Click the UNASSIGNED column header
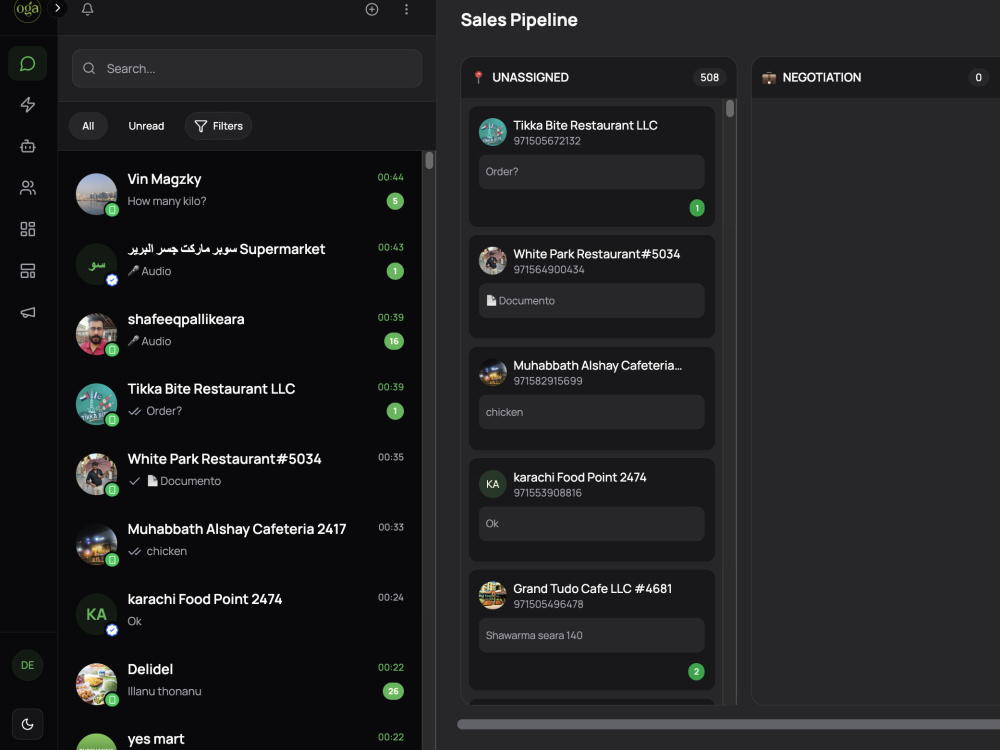The width and height of the screenshot is (1000, 750). coord(599,78)
